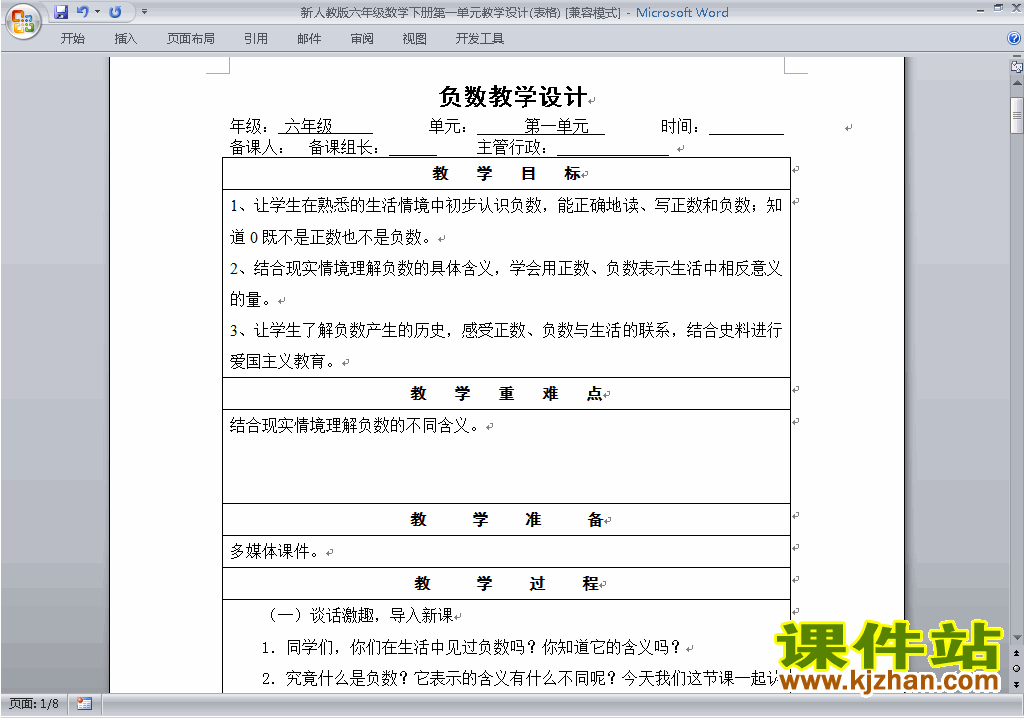Switch to the 视图 ribbon tab
The height and width of the screenshot is (718, 1024).
coord(415,39)
